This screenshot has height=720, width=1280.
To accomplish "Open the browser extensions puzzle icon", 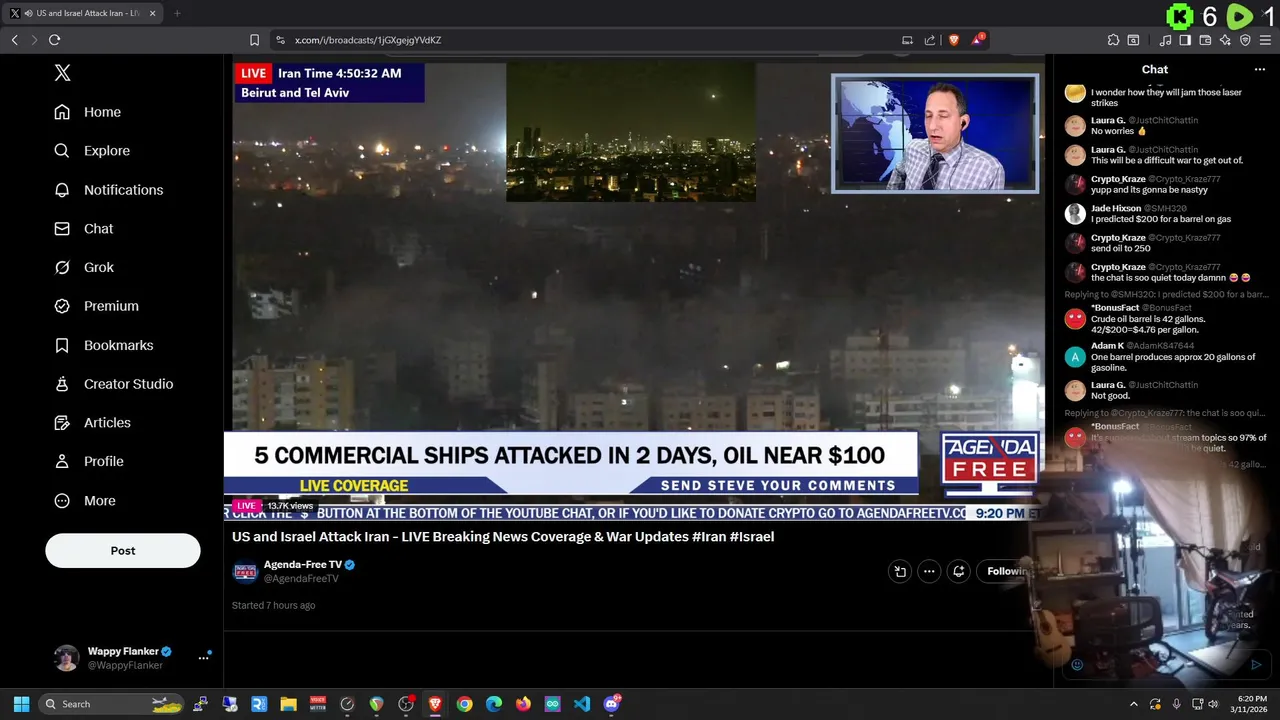I will click(x=1113, y=40).
